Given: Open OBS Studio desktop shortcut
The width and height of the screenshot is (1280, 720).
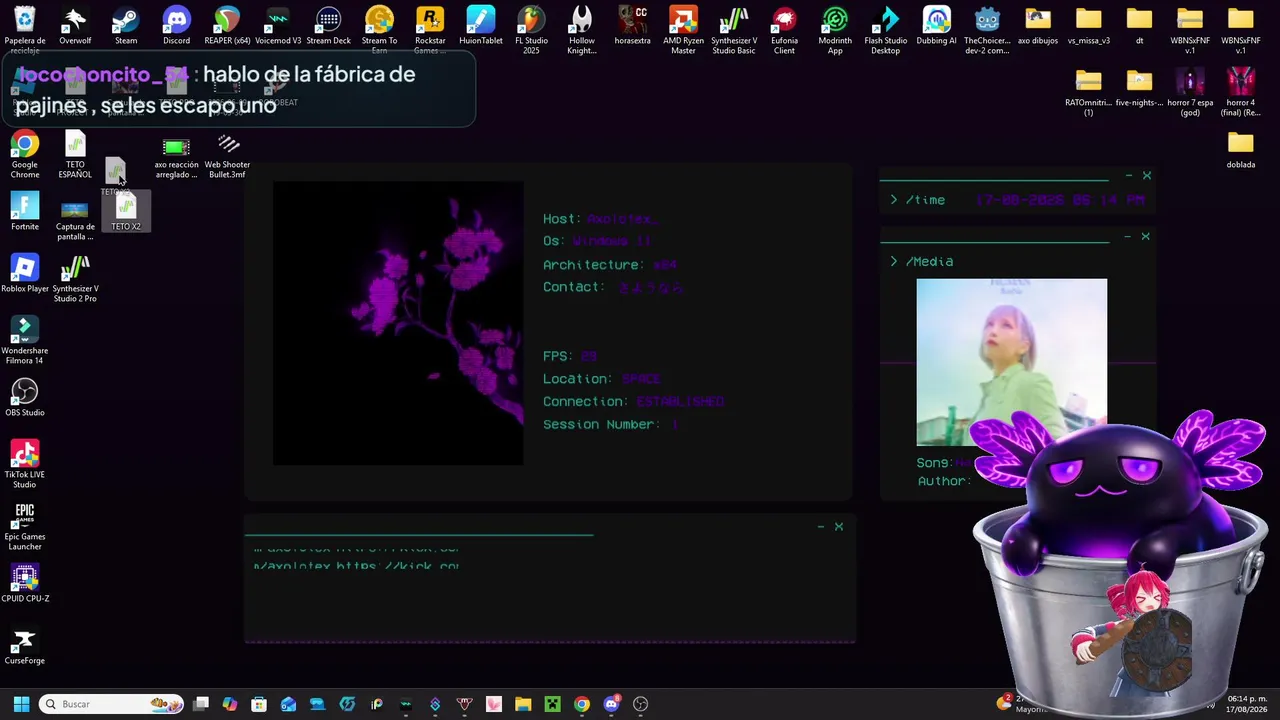Looking at the screenshot, I should pyautogui.click(x=25, y=397).
